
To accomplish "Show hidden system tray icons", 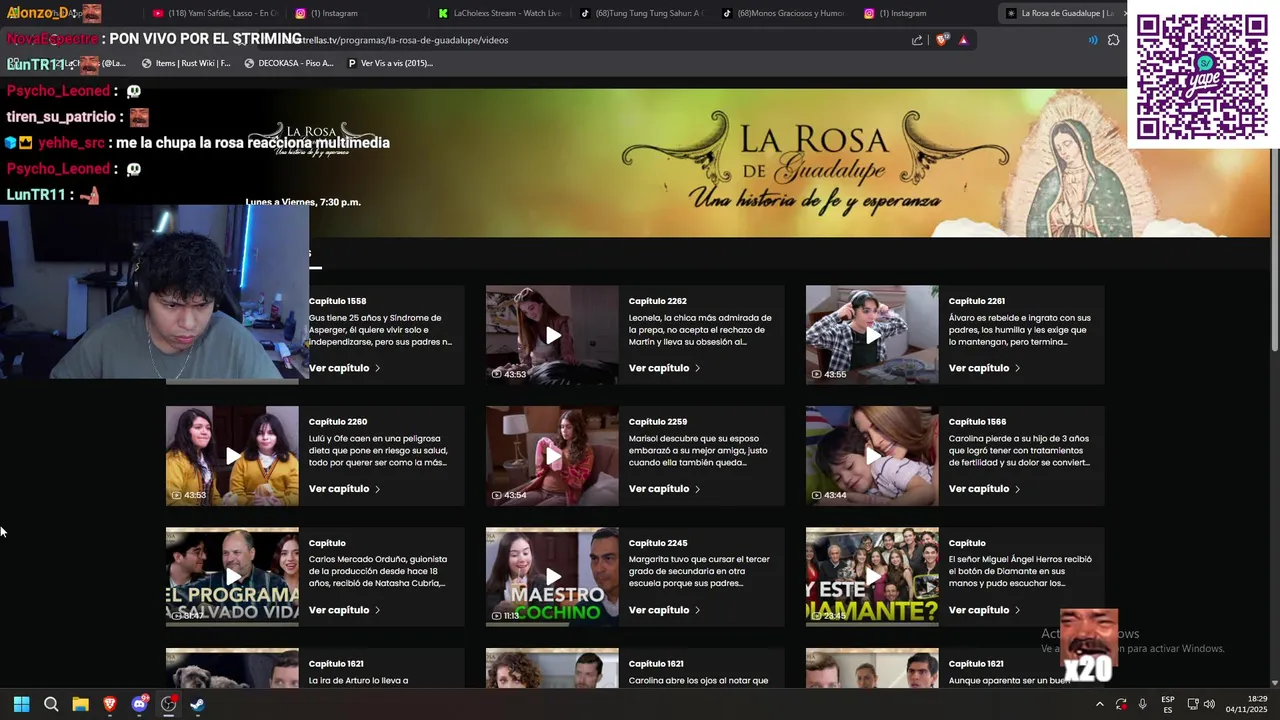I will click(1099, 704).
